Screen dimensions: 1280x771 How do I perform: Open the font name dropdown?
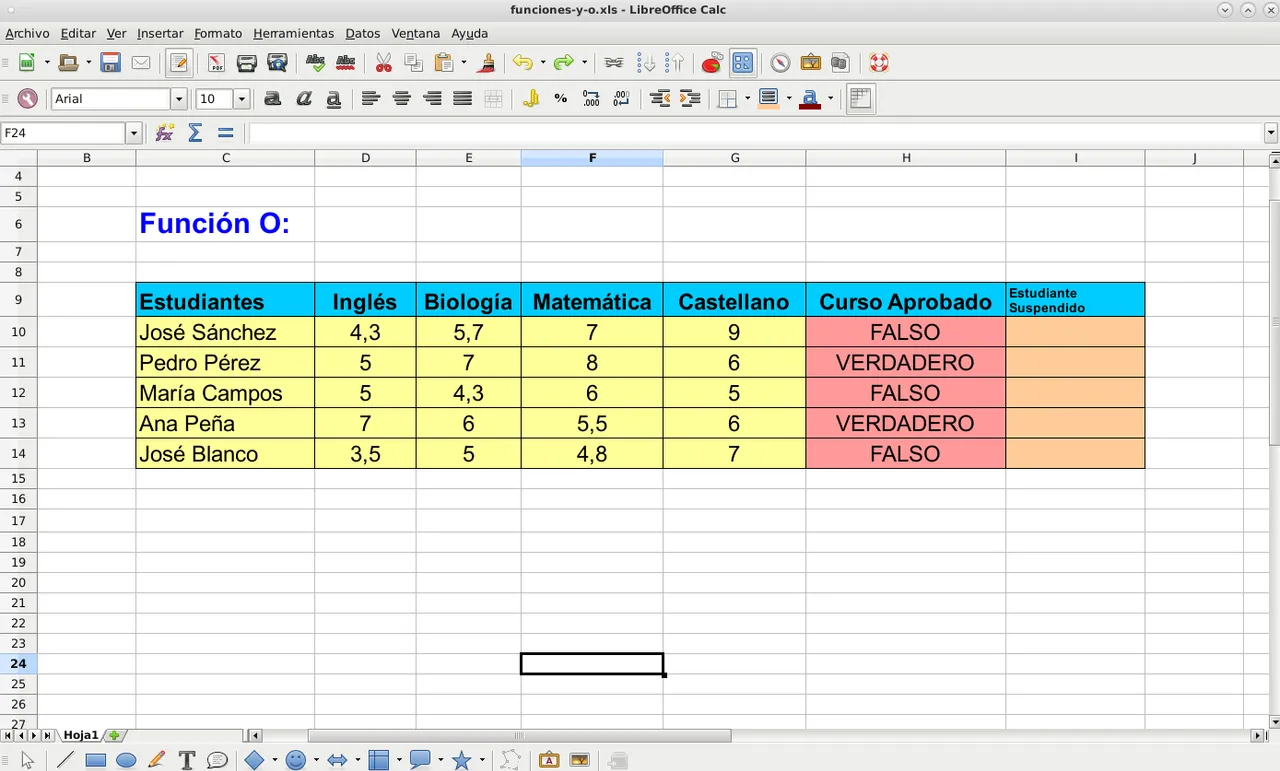click(x=178, y=98)
